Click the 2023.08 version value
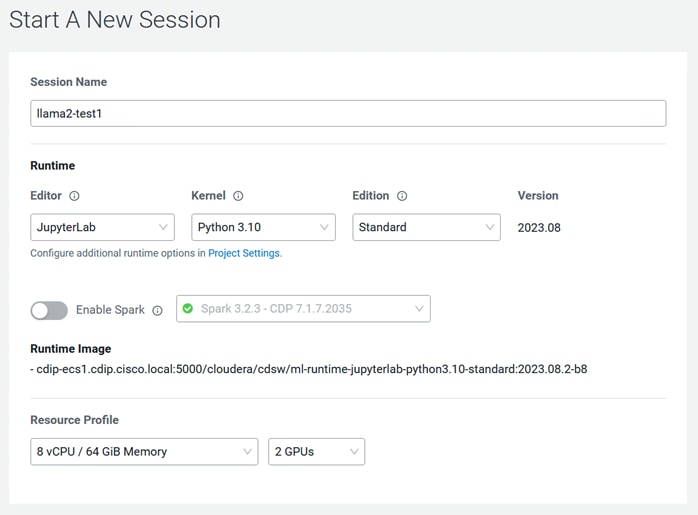 click(x=539, y=227)
